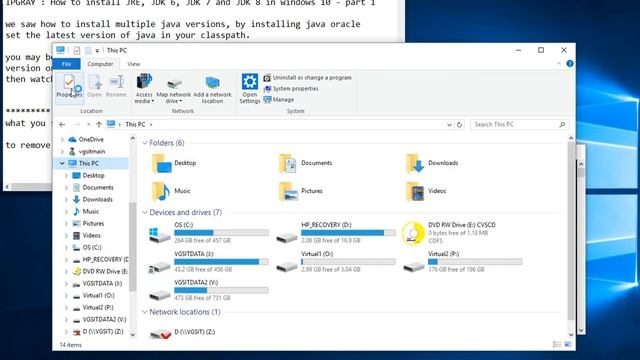
Task: Switch to the View ribbon tab
Action: tap(133, 64)
